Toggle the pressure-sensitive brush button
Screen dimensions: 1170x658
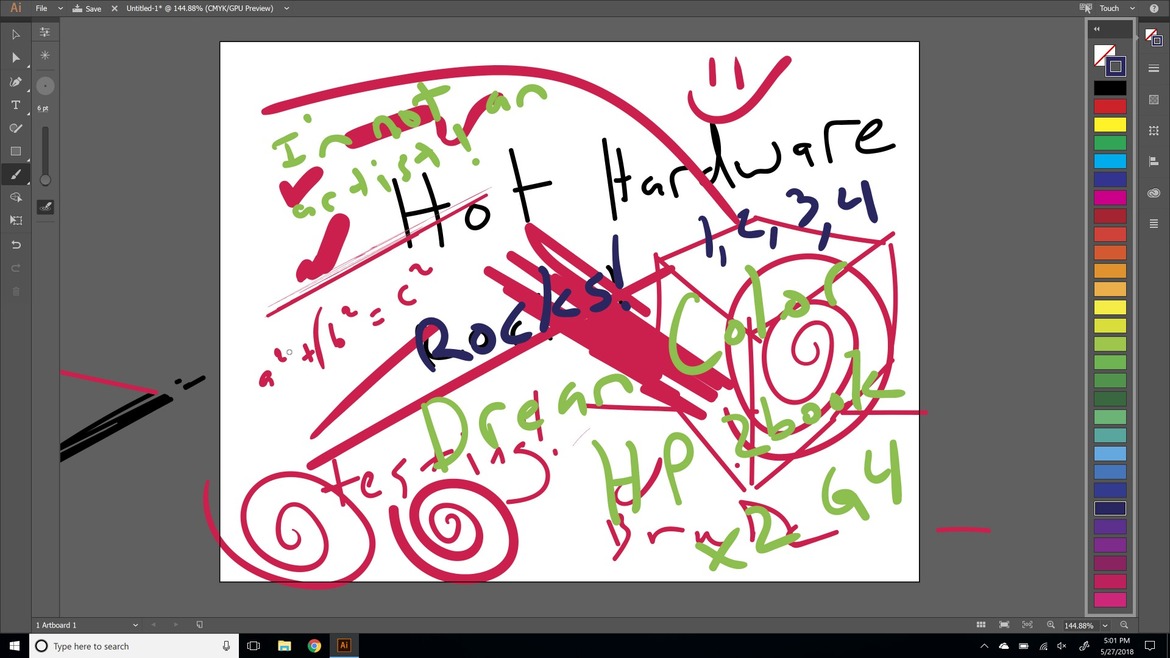(x=45, y=207)
